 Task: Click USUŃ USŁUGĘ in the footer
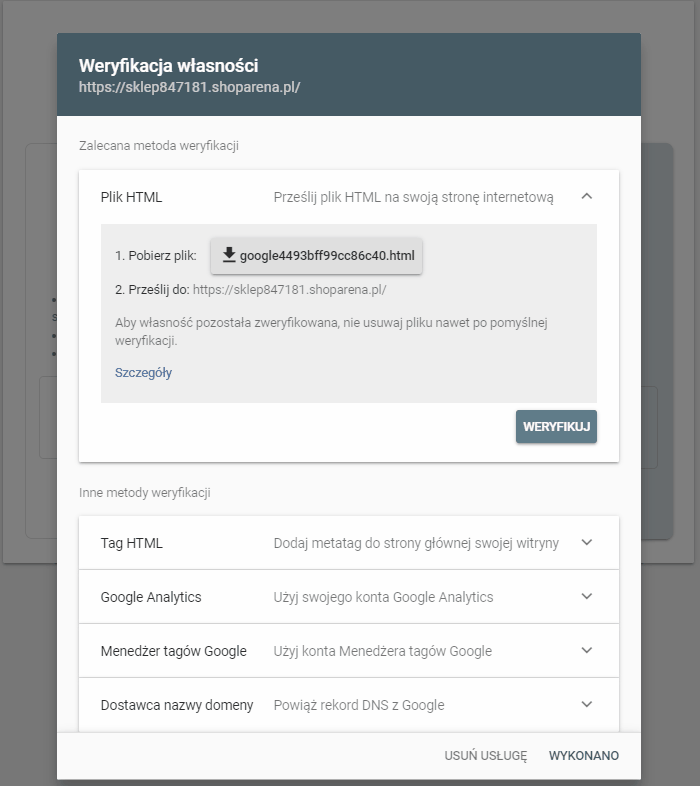(x=485, y=756)
